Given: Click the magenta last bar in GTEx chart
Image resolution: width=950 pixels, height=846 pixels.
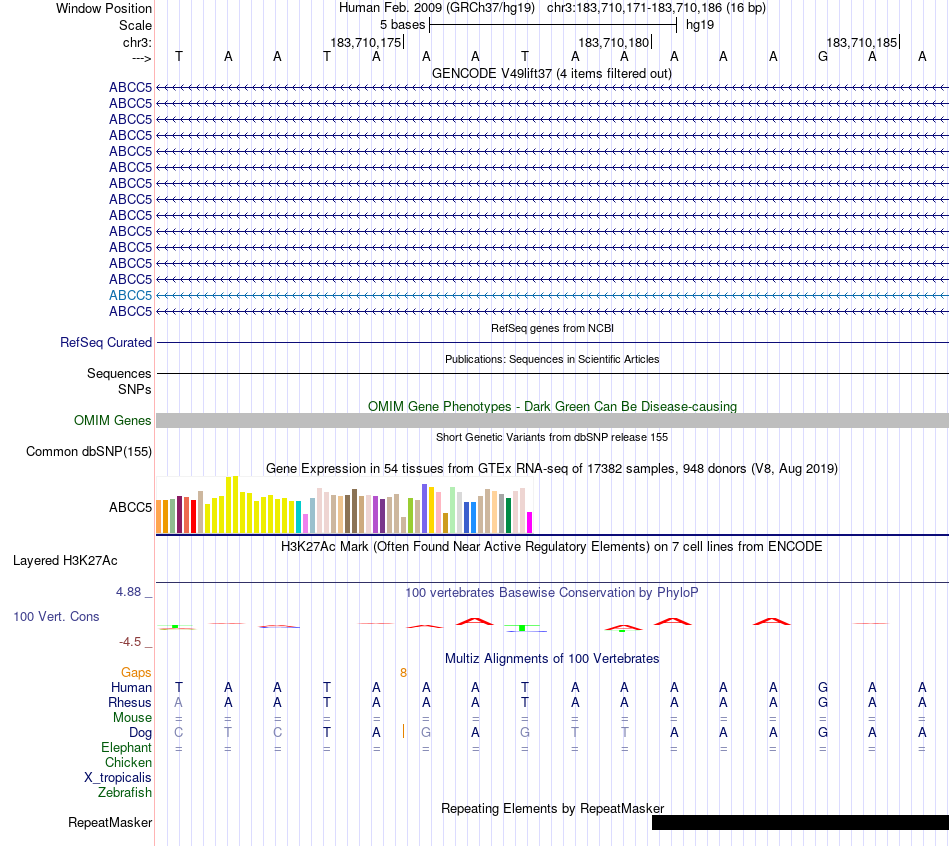Looking at the screenshot, I should 530,522.
